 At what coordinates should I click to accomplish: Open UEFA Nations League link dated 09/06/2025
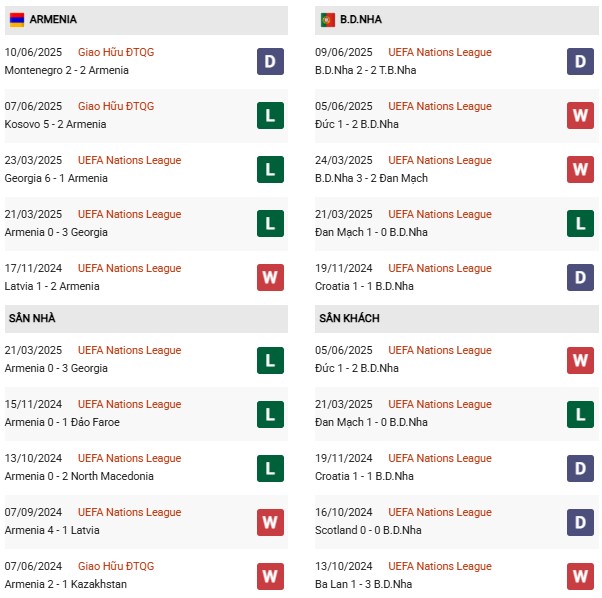pos(440,52)
